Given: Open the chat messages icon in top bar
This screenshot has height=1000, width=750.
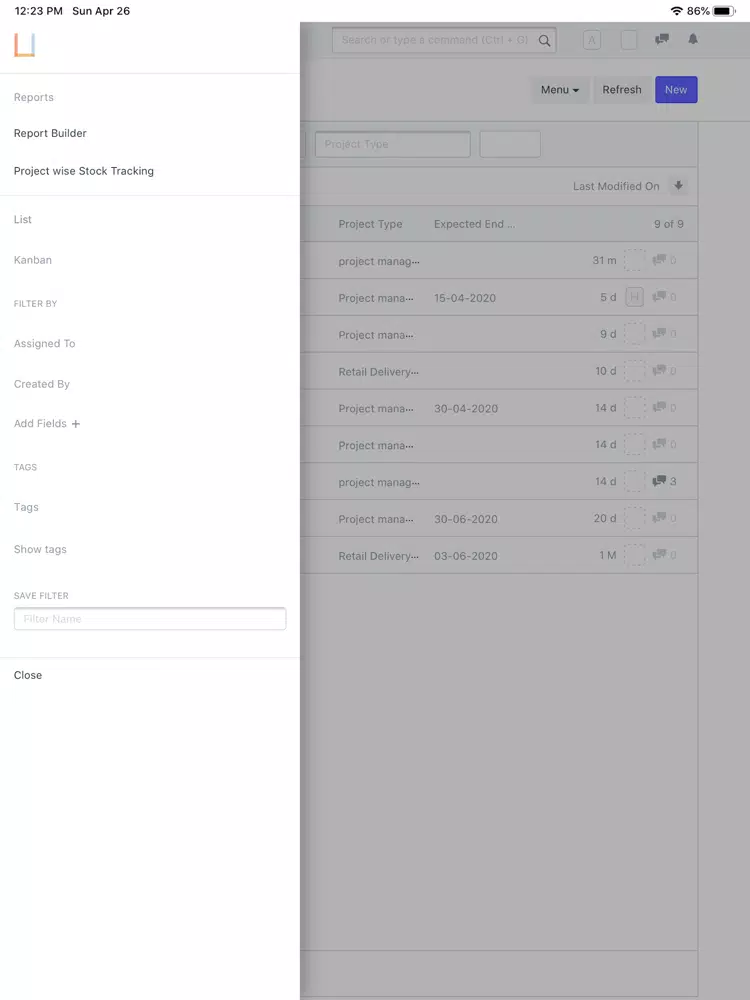Looking at the screenshot, I should coord(662,40).
